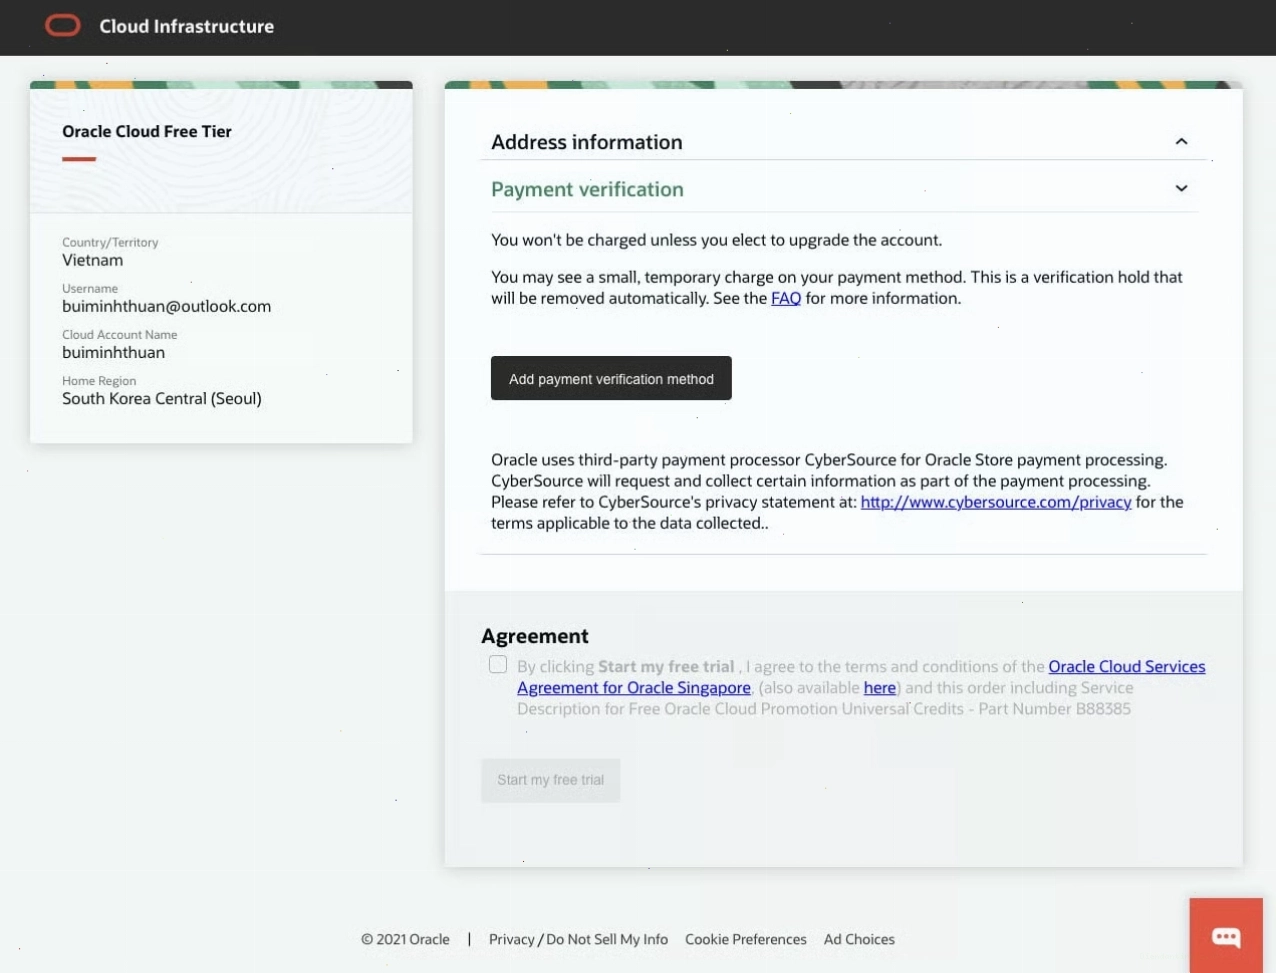Screen dimensions: 1276x973
Task: Click the Start my free trial button
Action: [551, 780]
